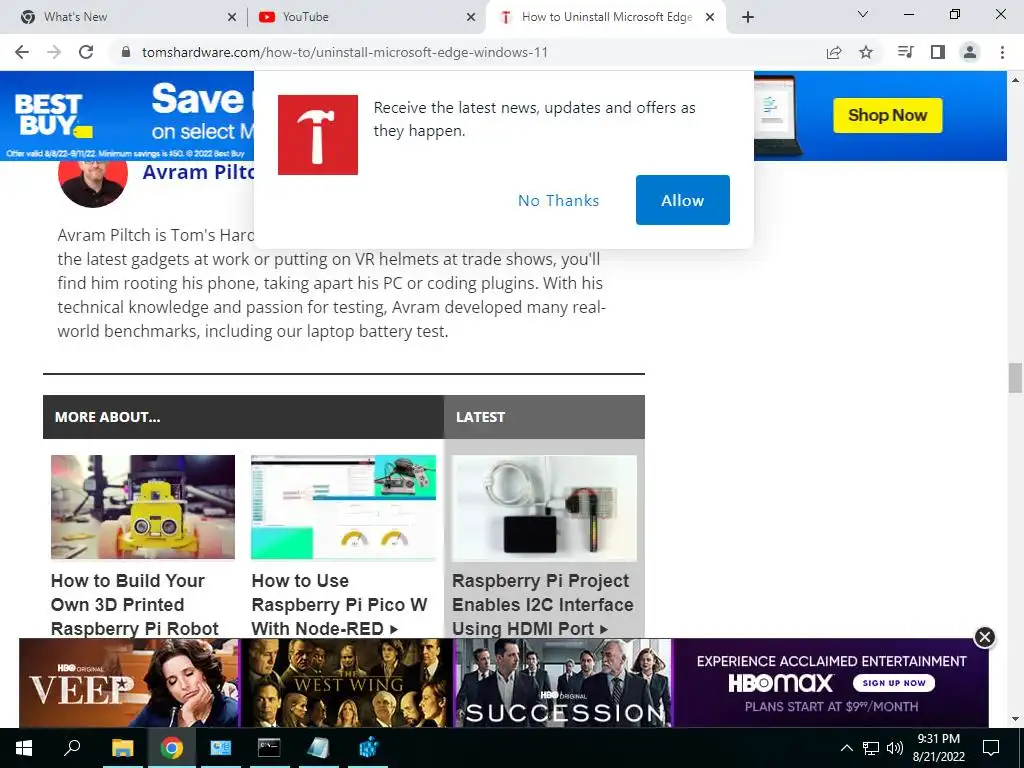Open How to Build Your Own 3D Printed article
1024x768 pixels.
tap(135, 605)
